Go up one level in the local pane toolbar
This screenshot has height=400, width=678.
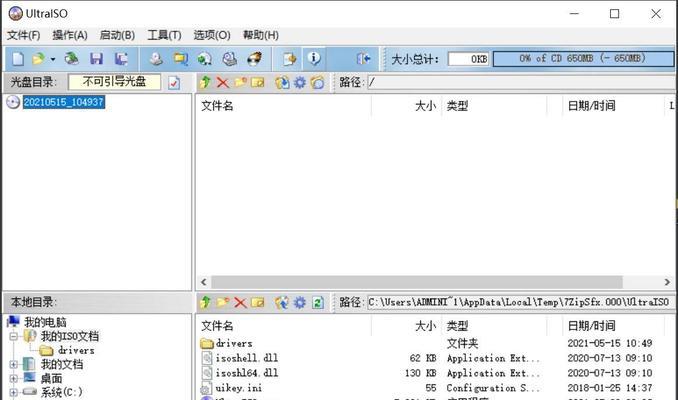[205, 302]
